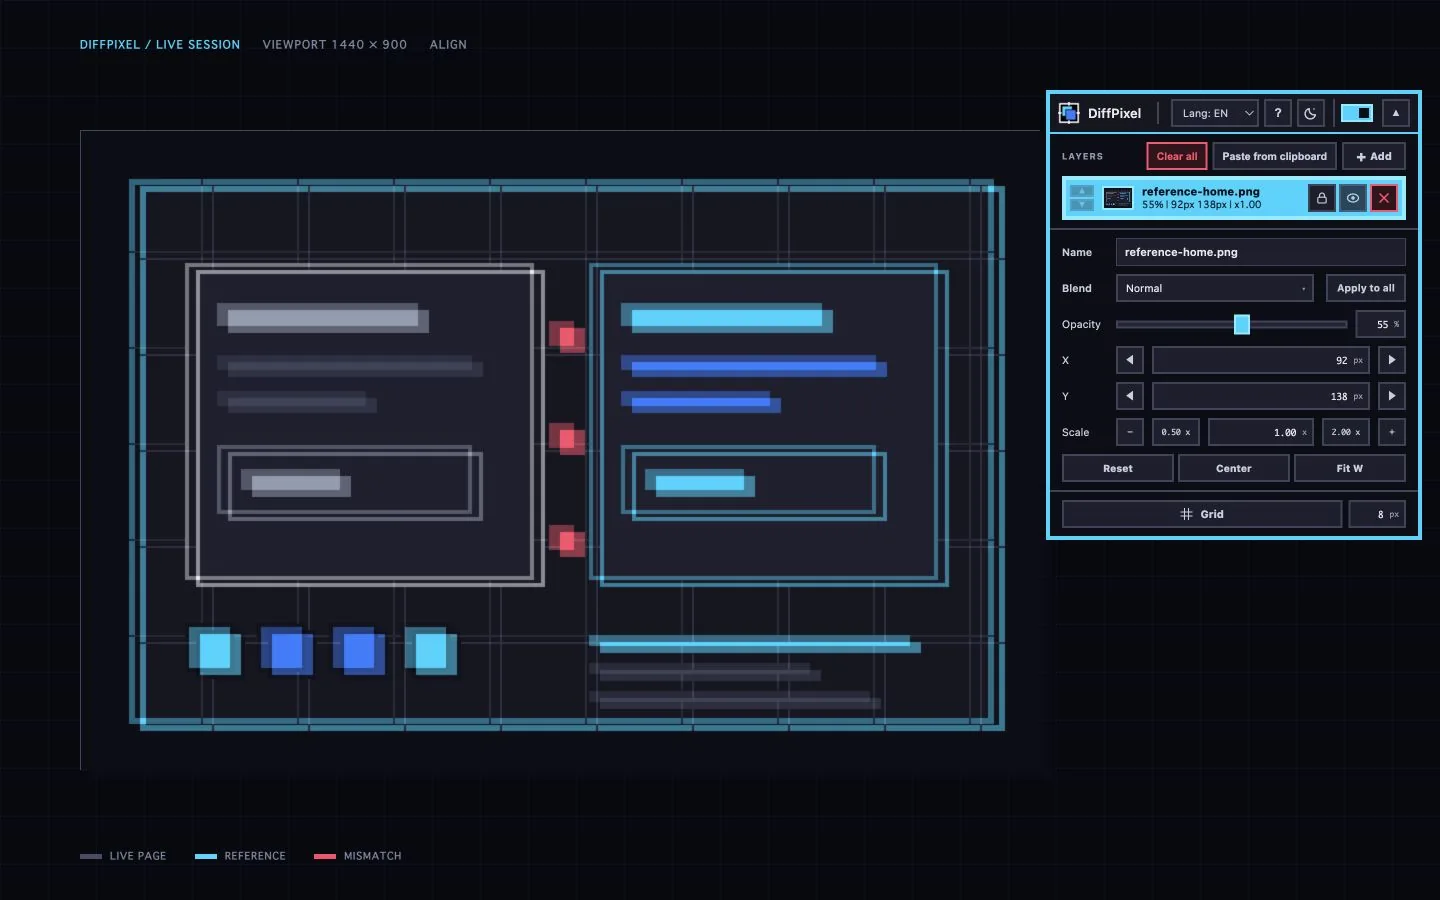The height and width of the screenshot is (900, 1440).
Task: Decrease scale with the minus button
Action: (x=1130, y=432)
